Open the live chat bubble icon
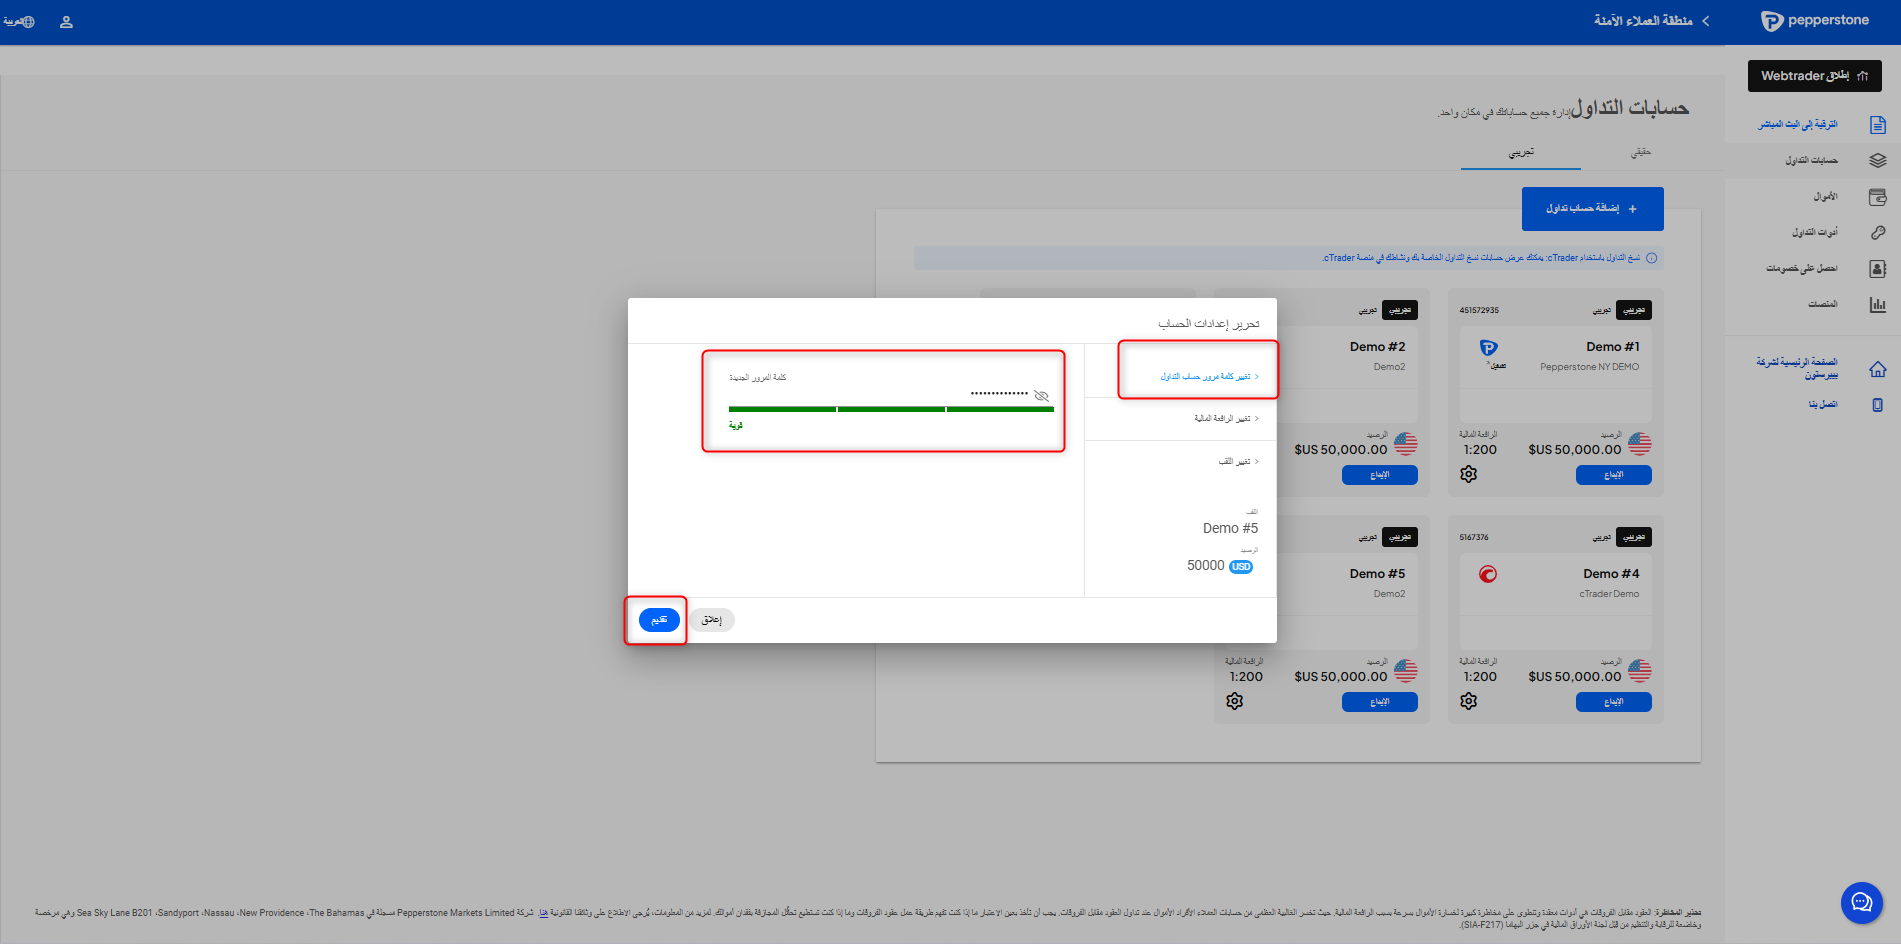 point(1862,903)
